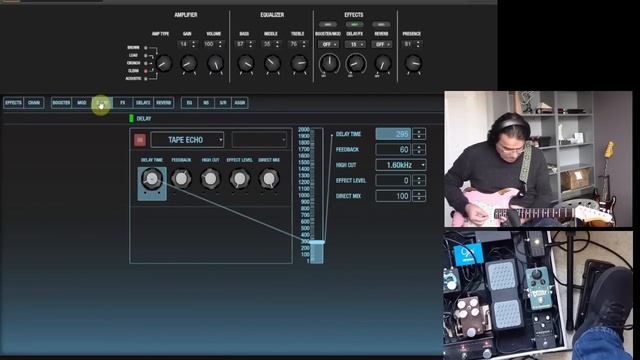Adjust the equalizer Treble knob
The image size is (640, 360).
[x=299, y=63]
